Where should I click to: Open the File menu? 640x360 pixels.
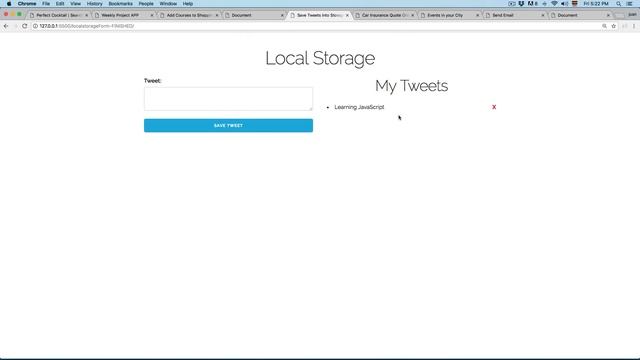coord(46,4)
